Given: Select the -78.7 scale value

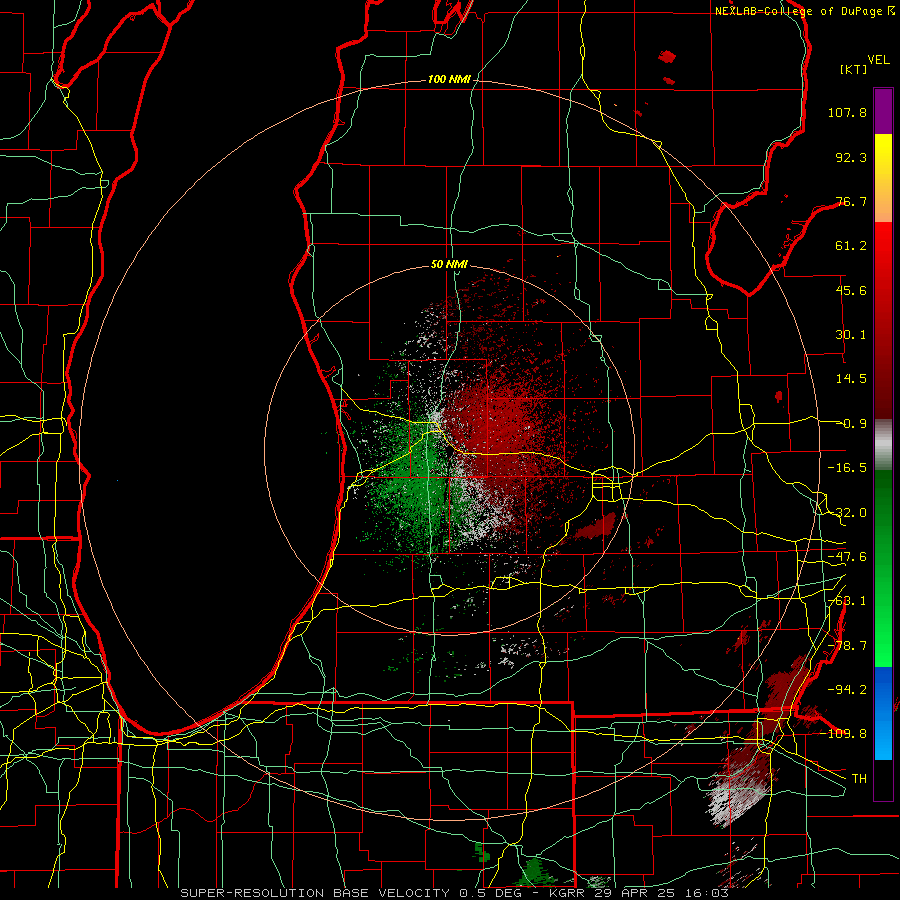Looking at the screenshot, I should point(847,646).
